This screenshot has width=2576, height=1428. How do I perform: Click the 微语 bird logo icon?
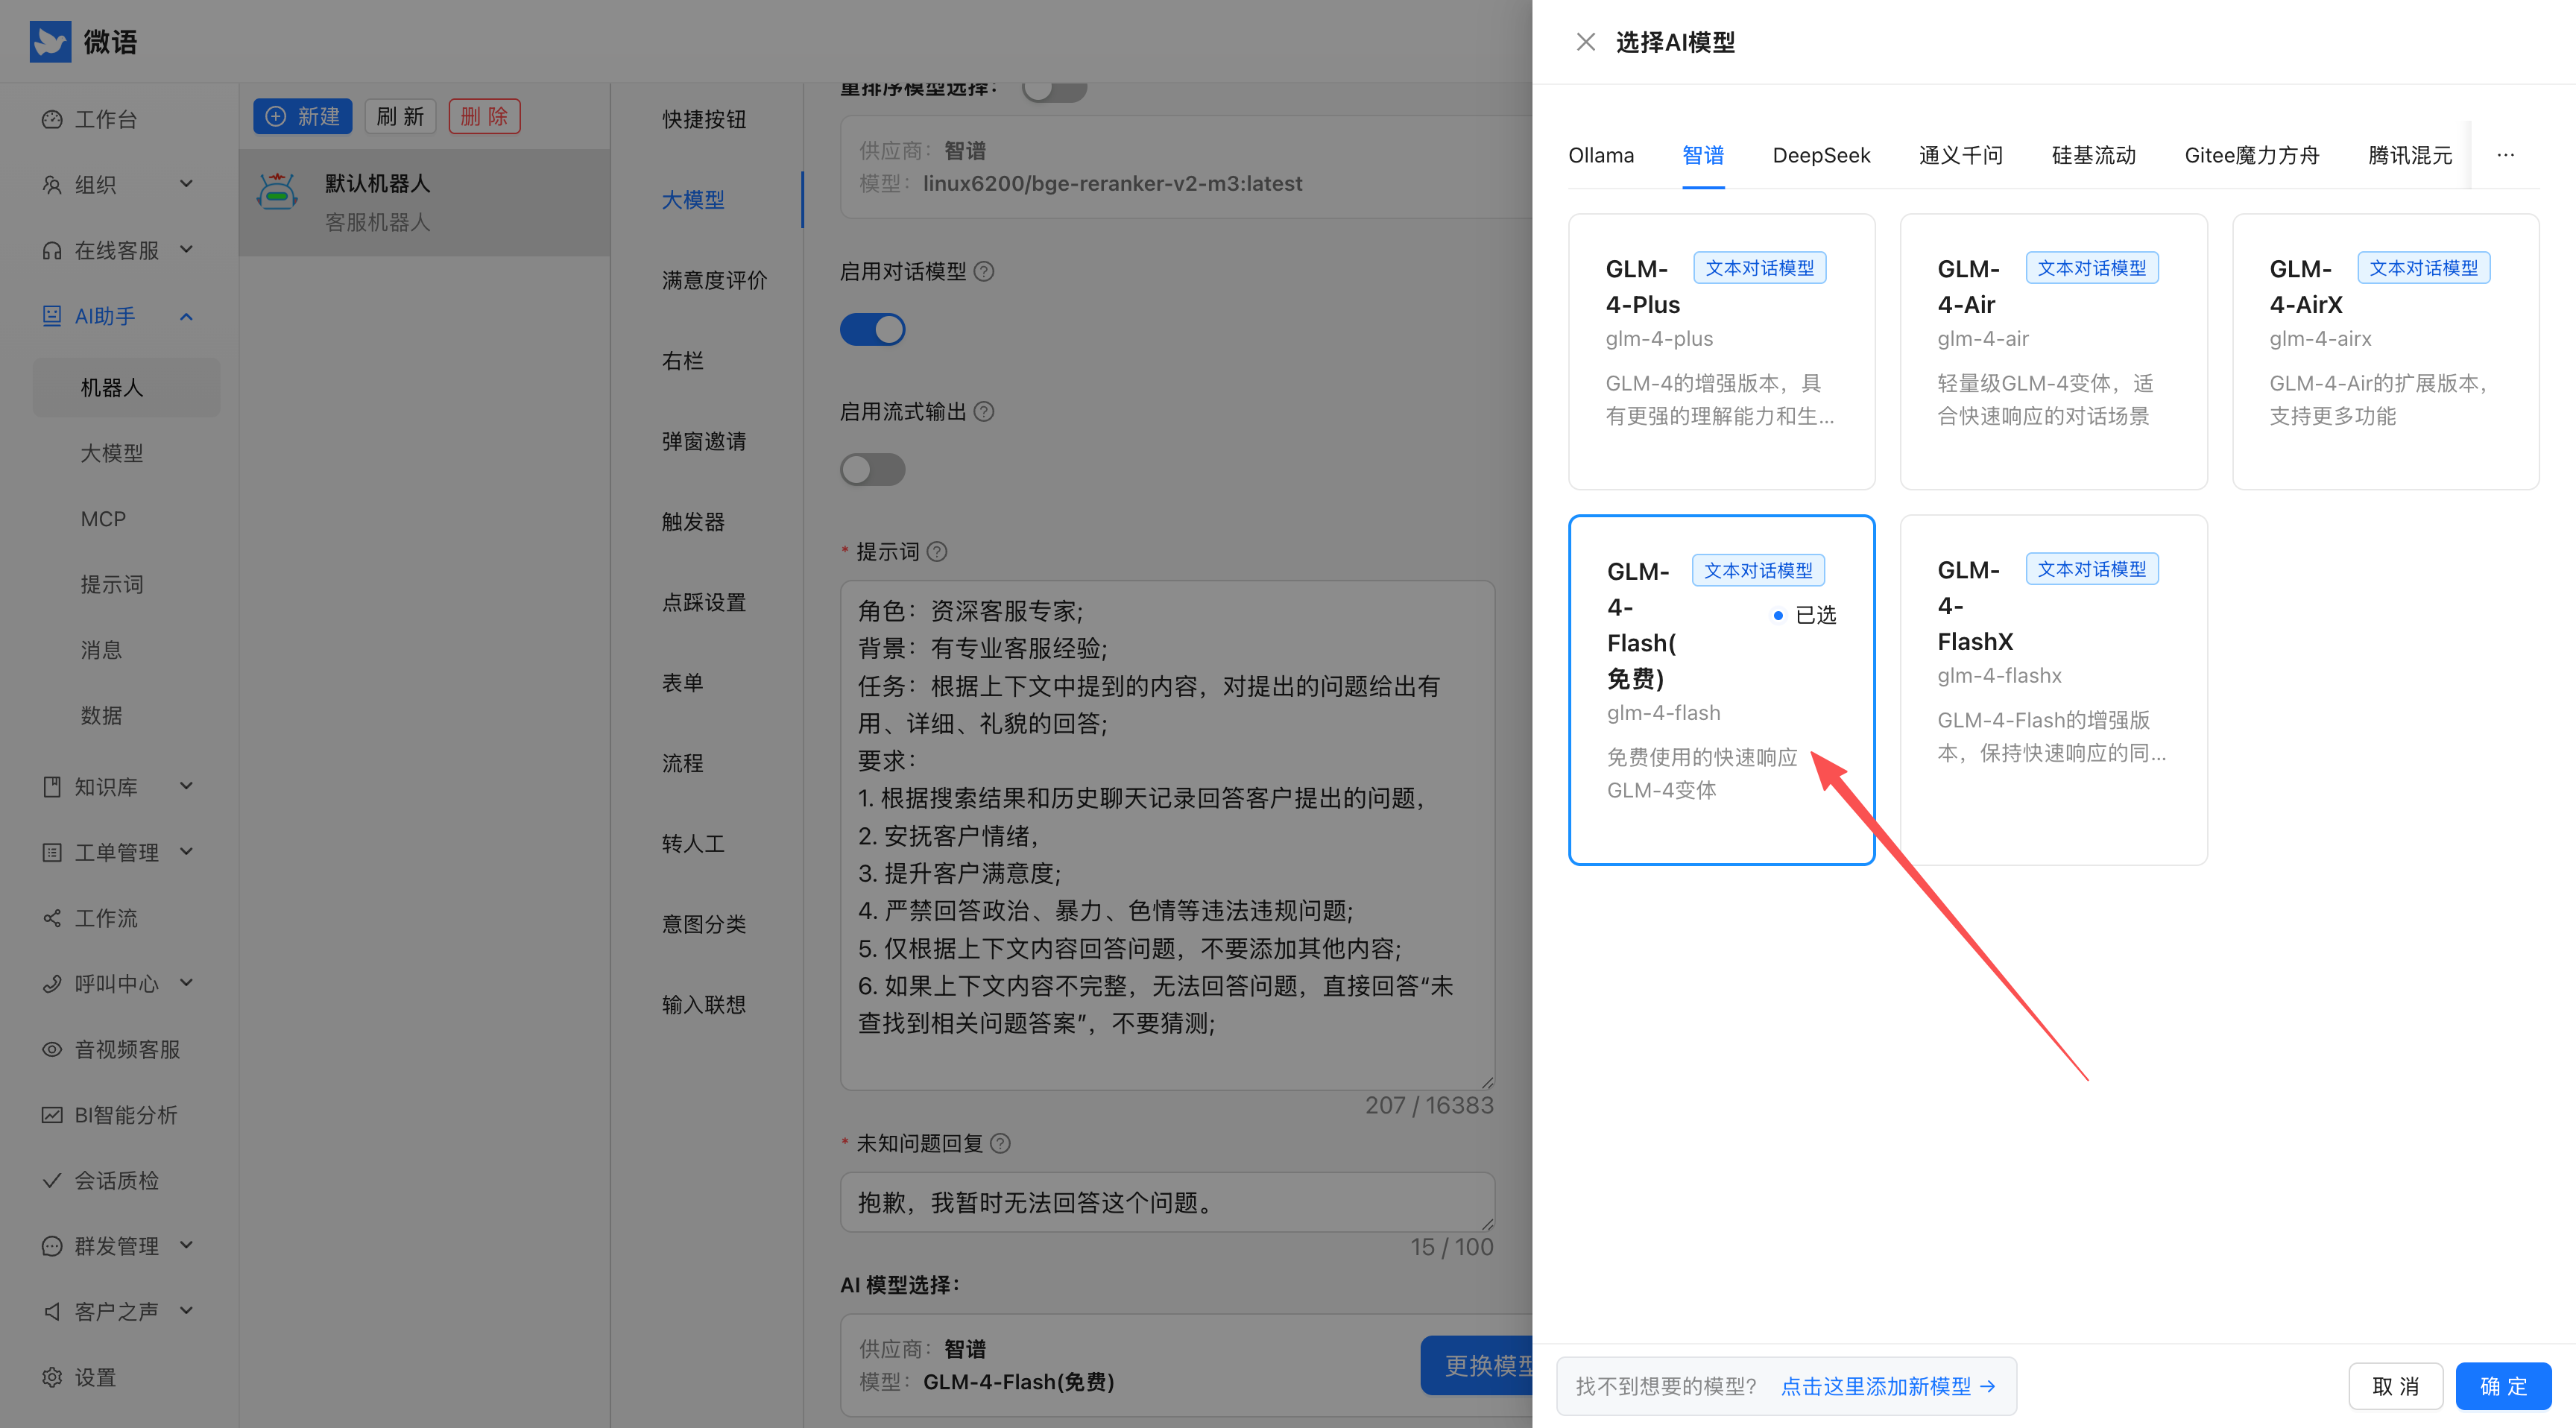tap(50, 41)
